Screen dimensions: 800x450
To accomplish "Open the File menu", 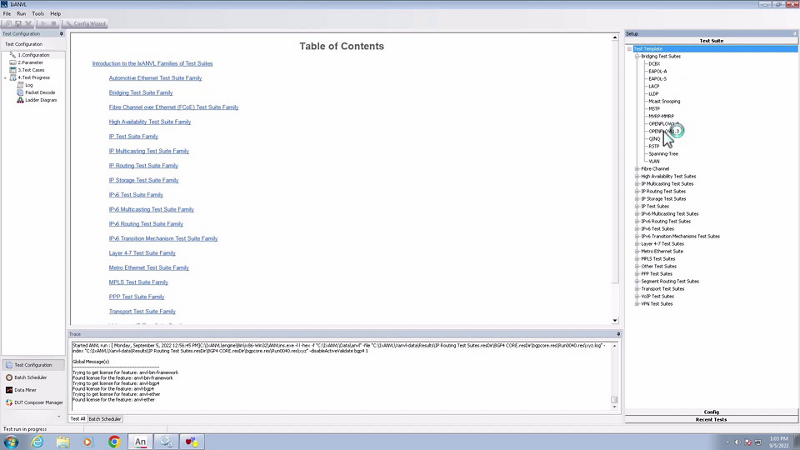I will 7,14.
